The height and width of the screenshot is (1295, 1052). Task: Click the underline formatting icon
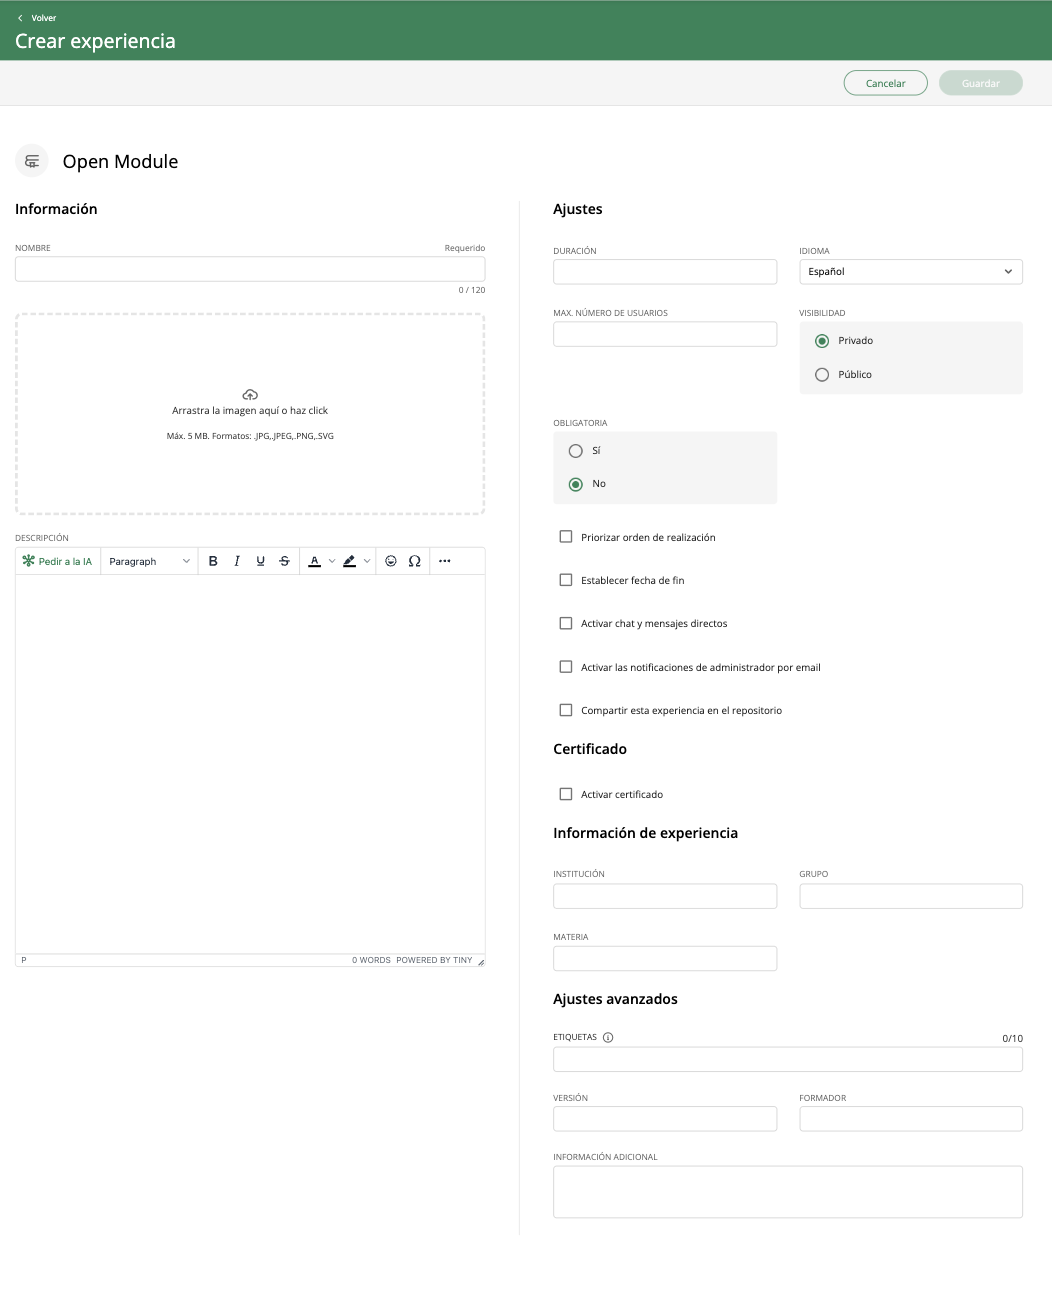pyautogui.click(x=261, y=561)
